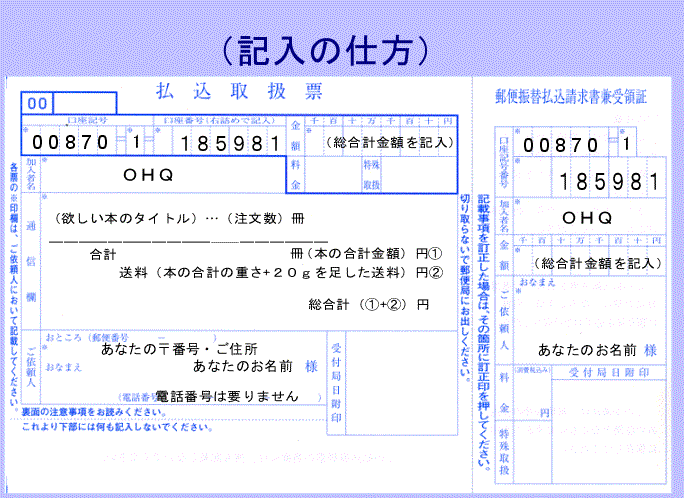This screenshot has height=498, width=684.
Task: Click 185981 in the 払込取扱票 口座番号 field
Action: [230, 143]
